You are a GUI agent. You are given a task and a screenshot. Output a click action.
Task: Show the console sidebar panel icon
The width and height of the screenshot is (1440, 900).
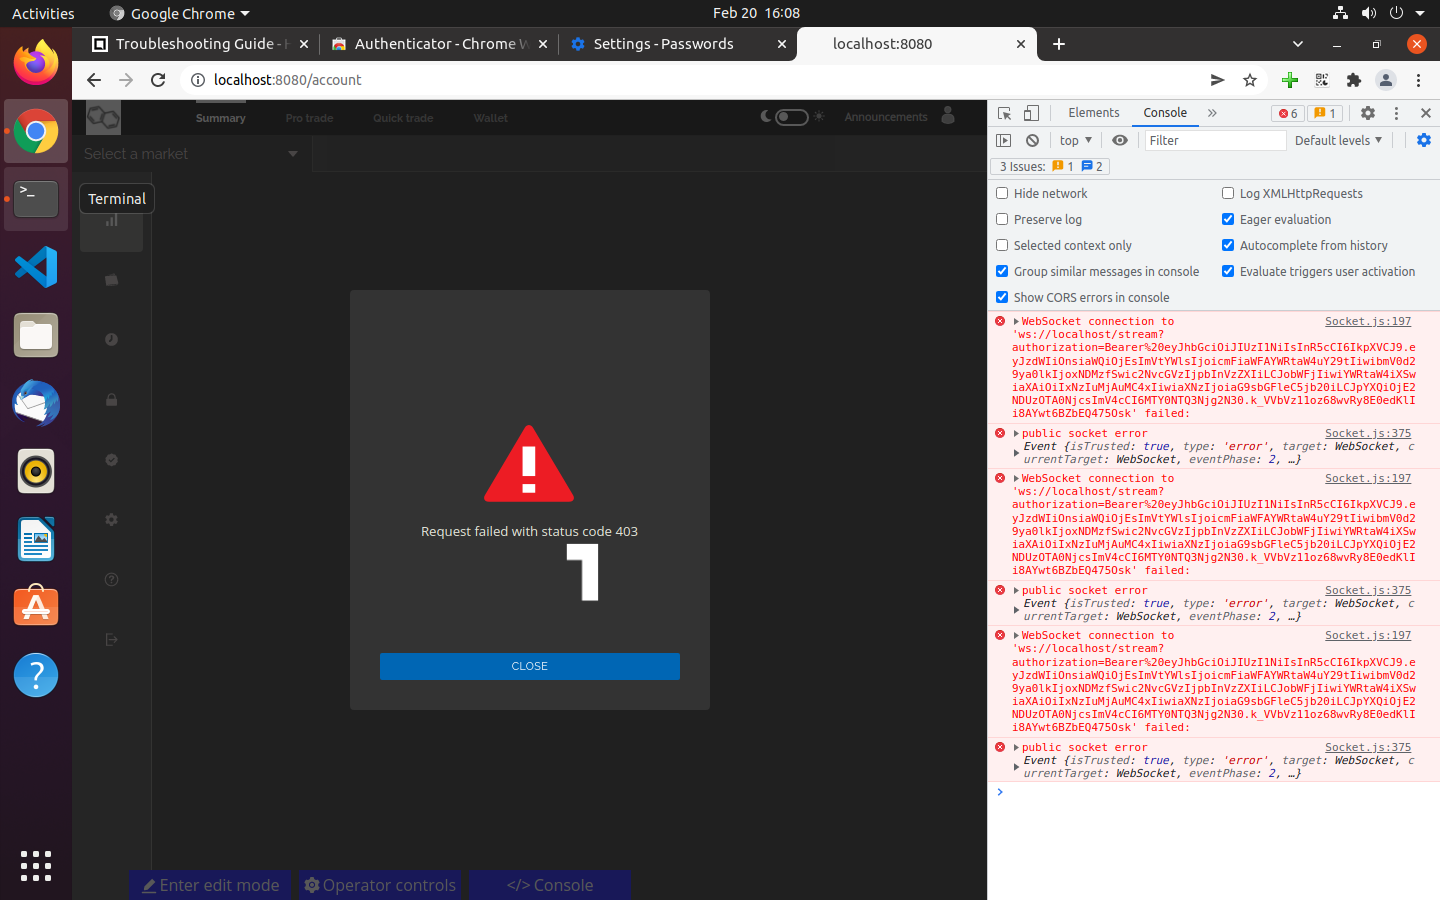1004,141
